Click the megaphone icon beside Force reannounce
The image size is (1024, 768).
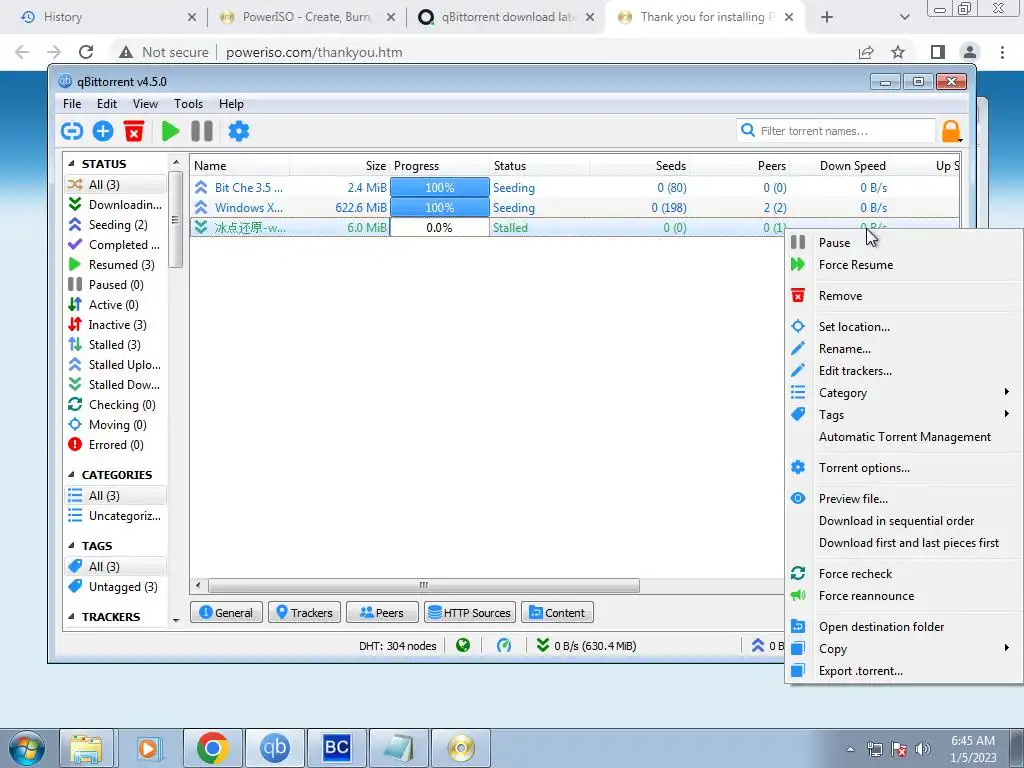point(798,596)
